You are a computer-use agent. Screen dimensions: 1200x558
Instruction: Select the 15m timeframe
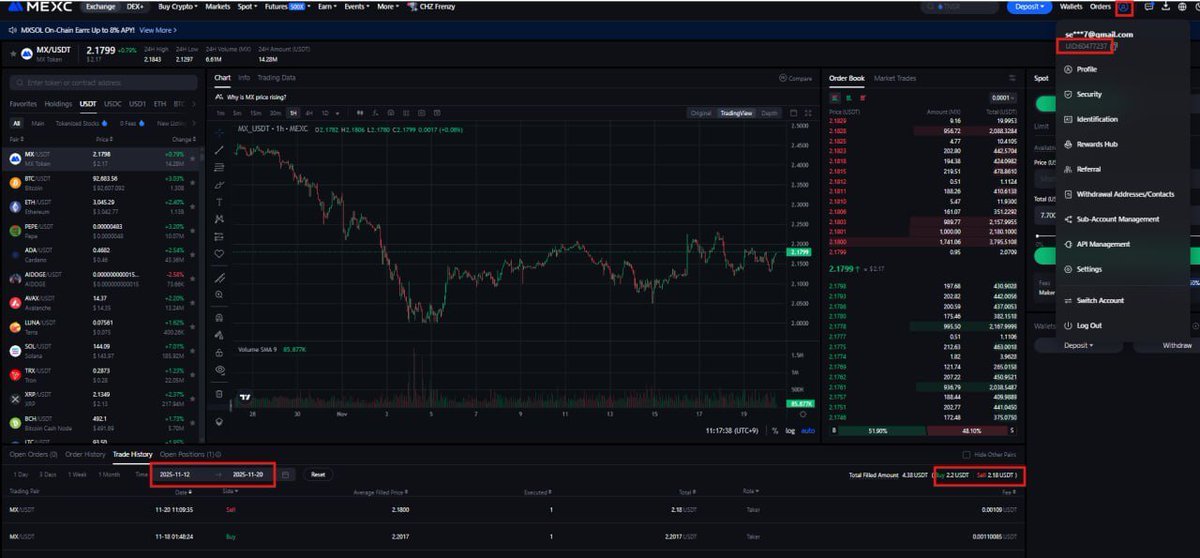(x=257, y=113)
